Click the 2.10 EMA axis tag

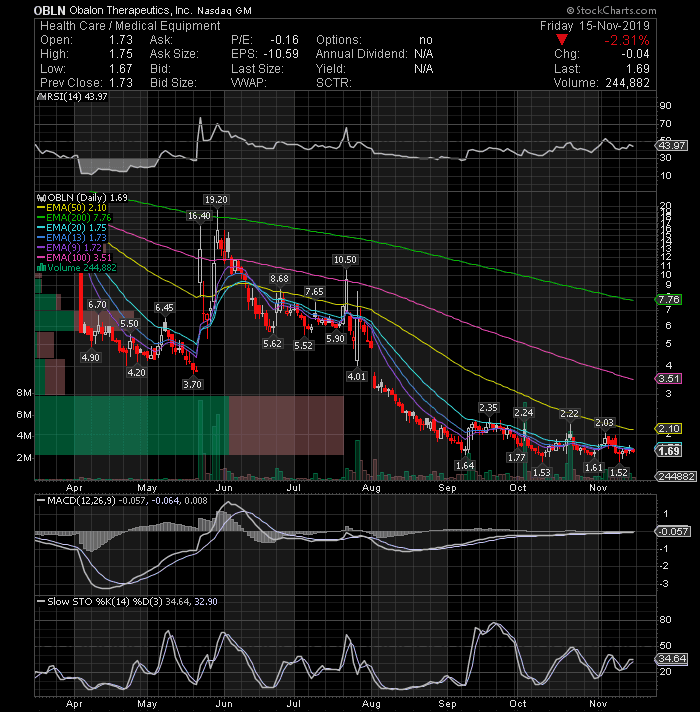click(668, 429)
